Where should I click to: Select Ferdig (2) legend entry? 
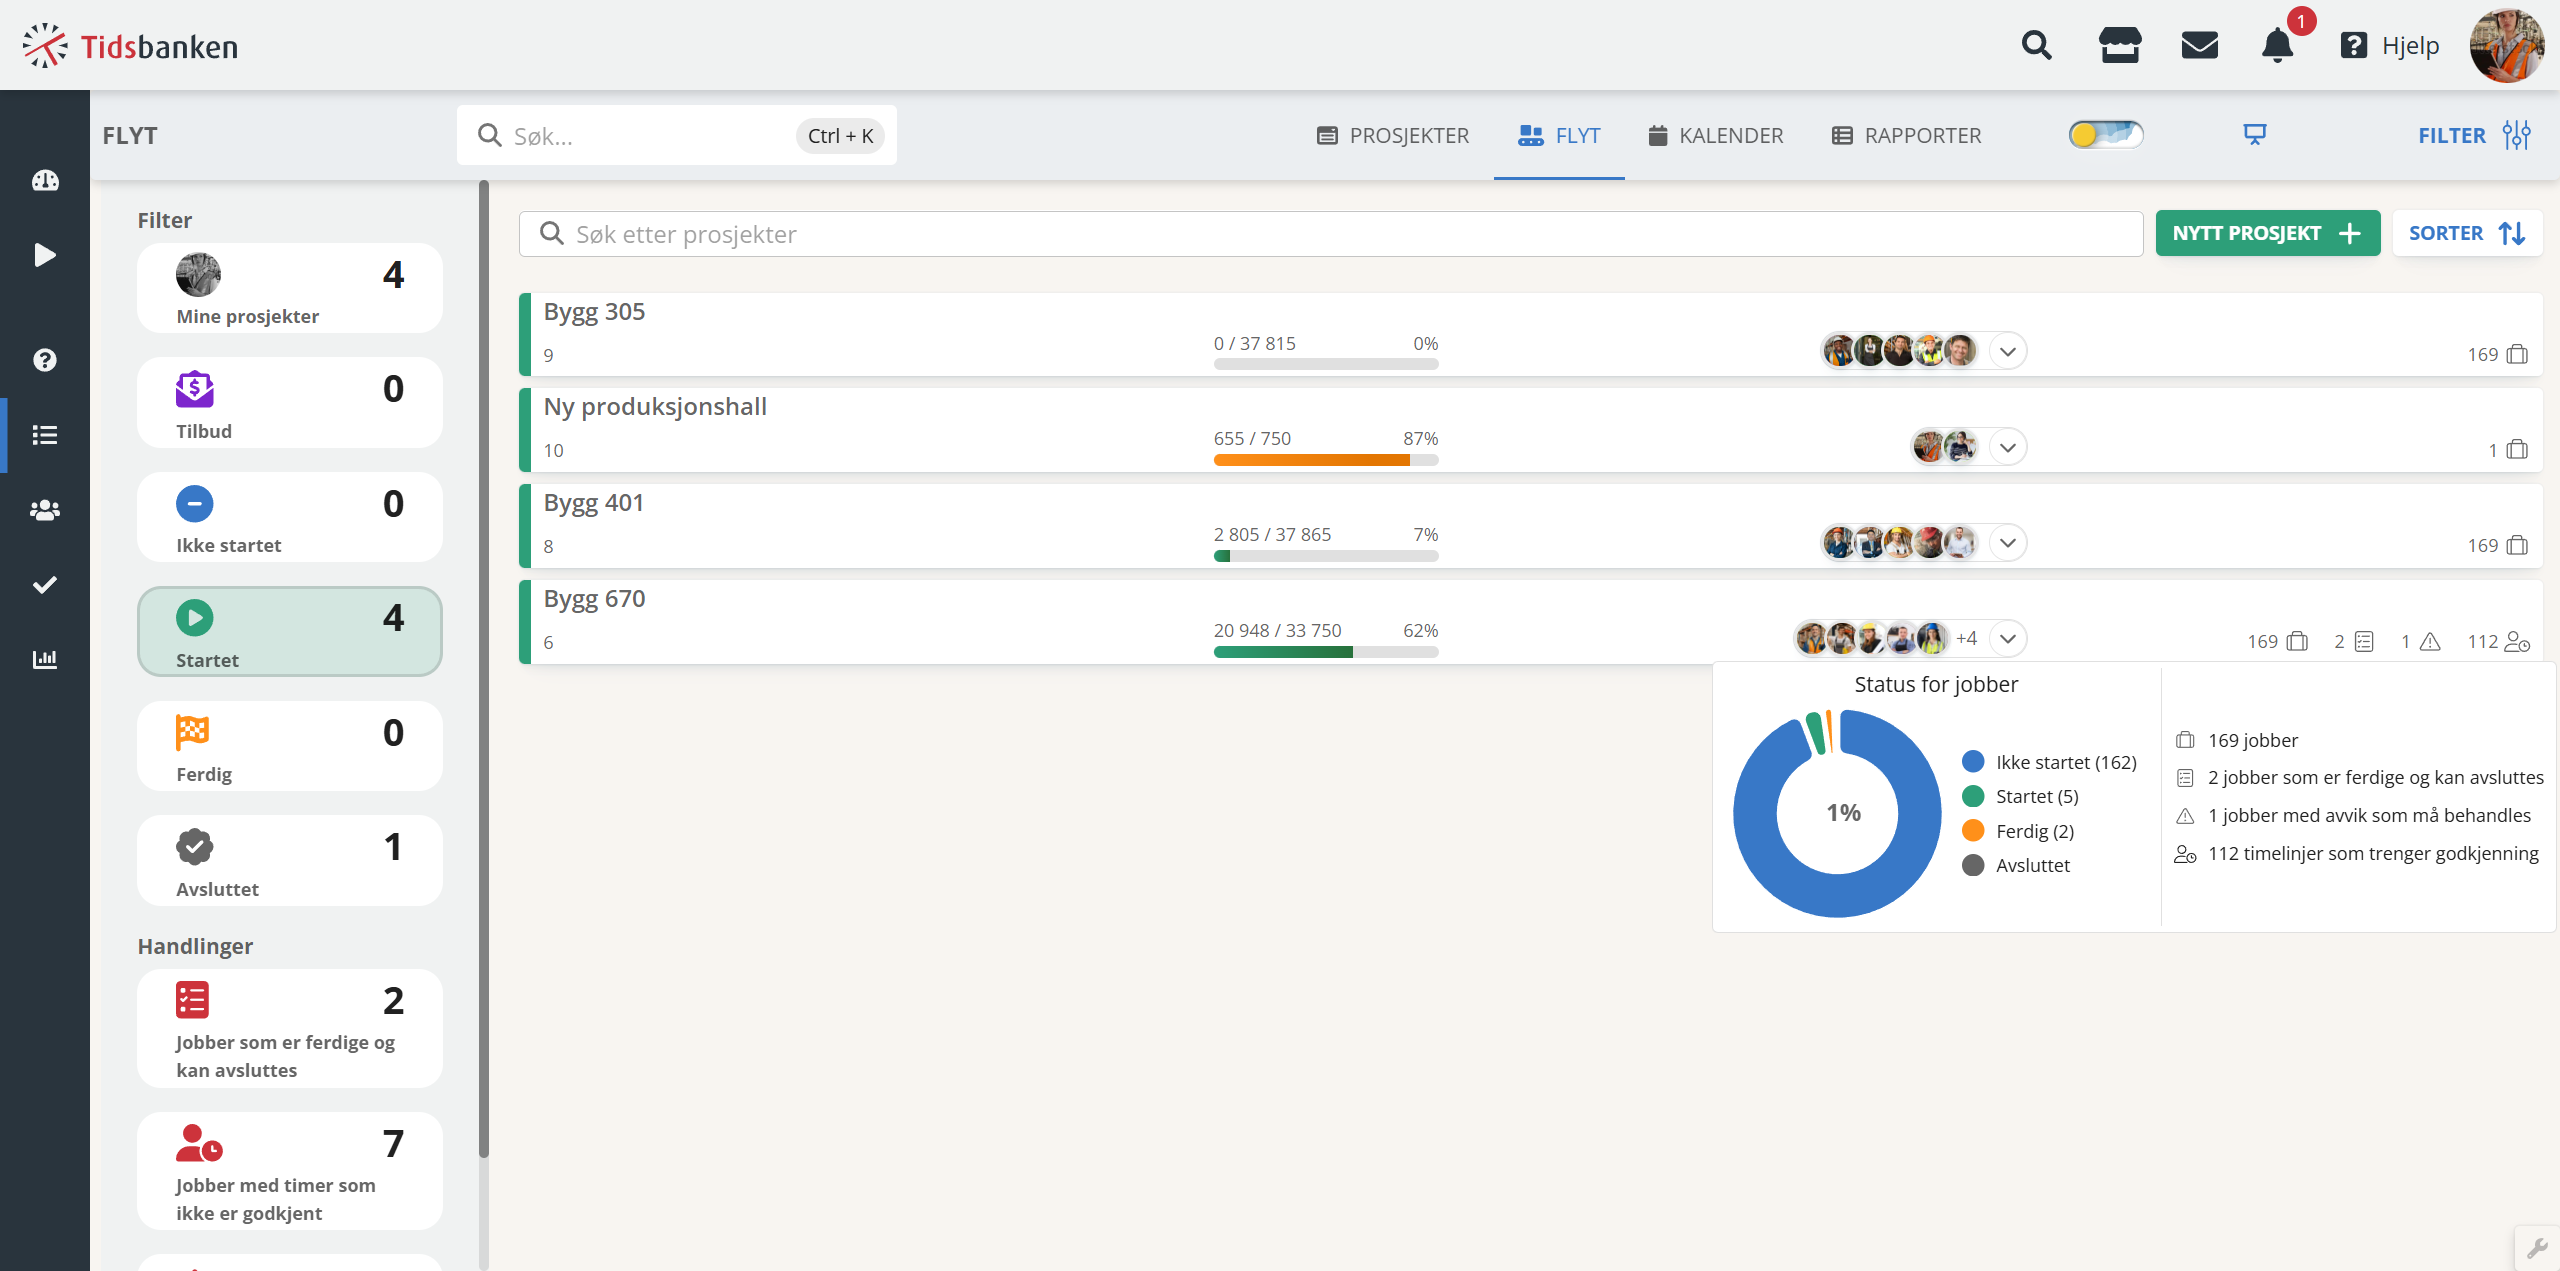[2018, 832]
